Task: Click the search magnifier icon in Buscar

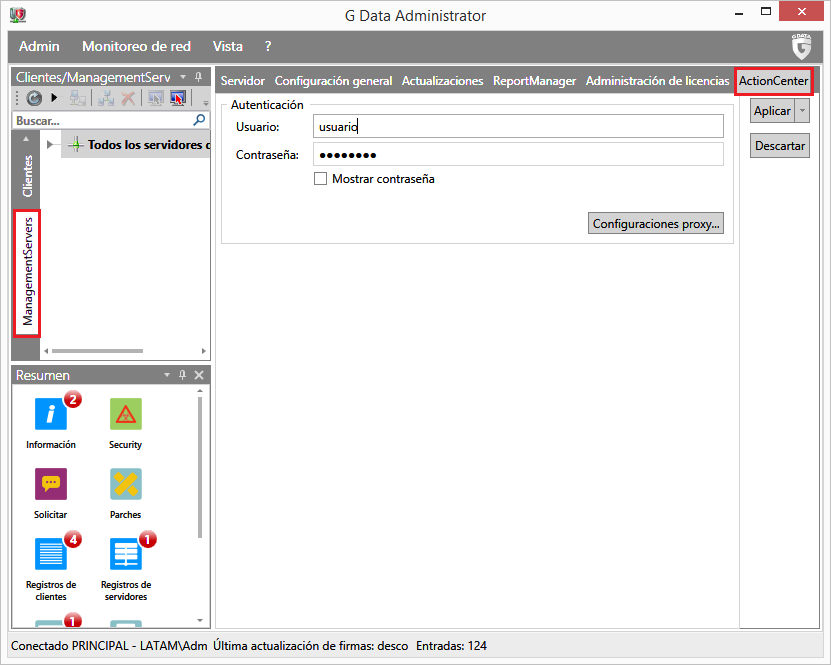Action: coord(199,120)
